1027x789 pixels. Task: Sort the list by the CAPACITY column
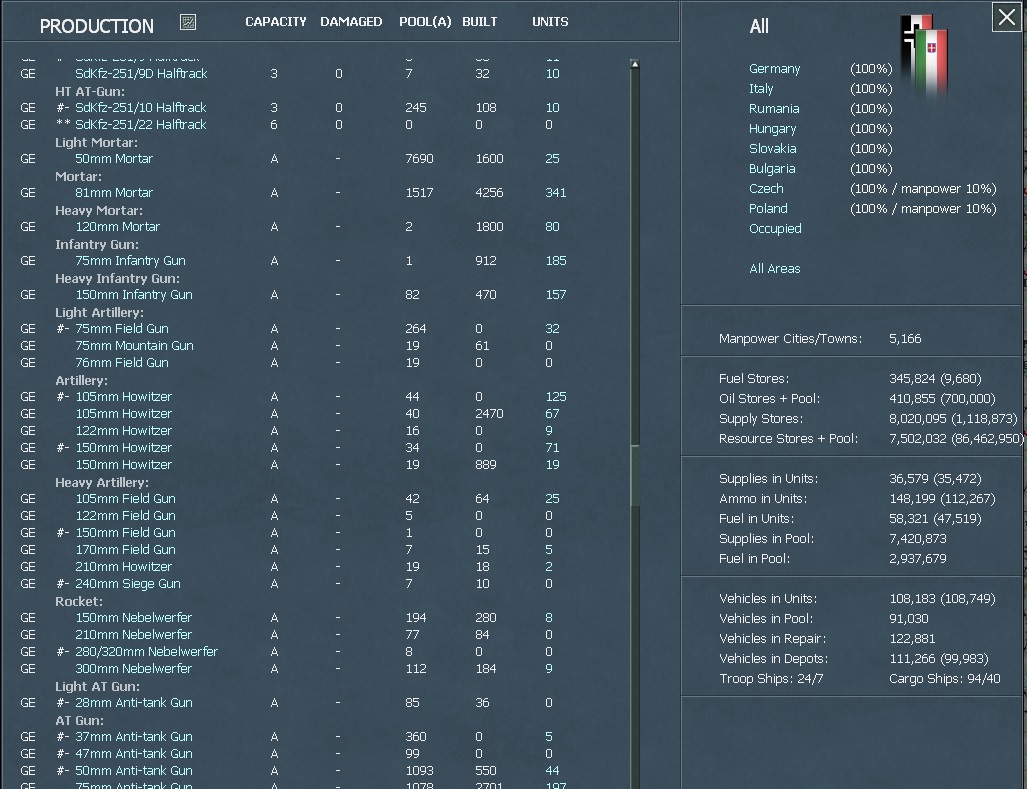[276, 21]
